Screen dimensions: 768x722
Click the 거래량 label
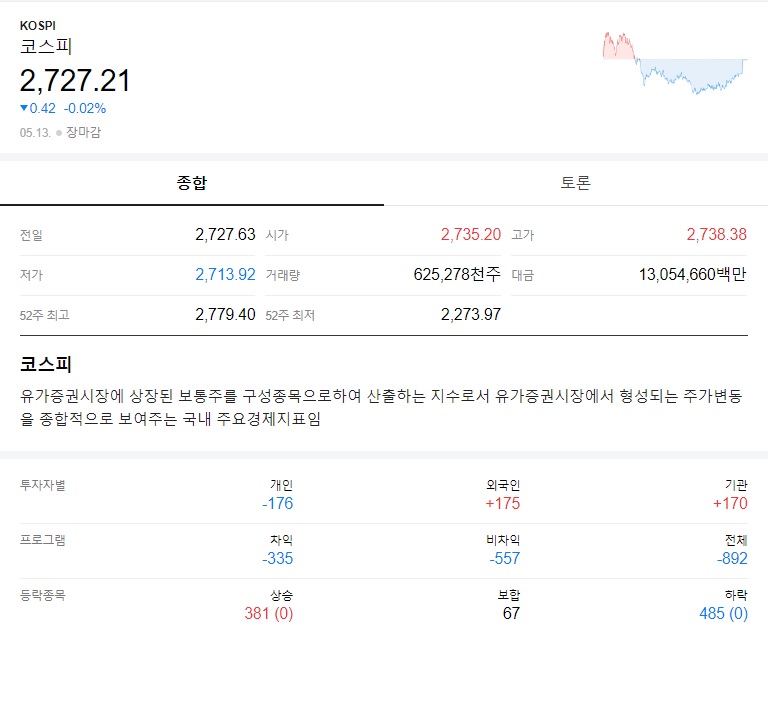coord(283,275)
